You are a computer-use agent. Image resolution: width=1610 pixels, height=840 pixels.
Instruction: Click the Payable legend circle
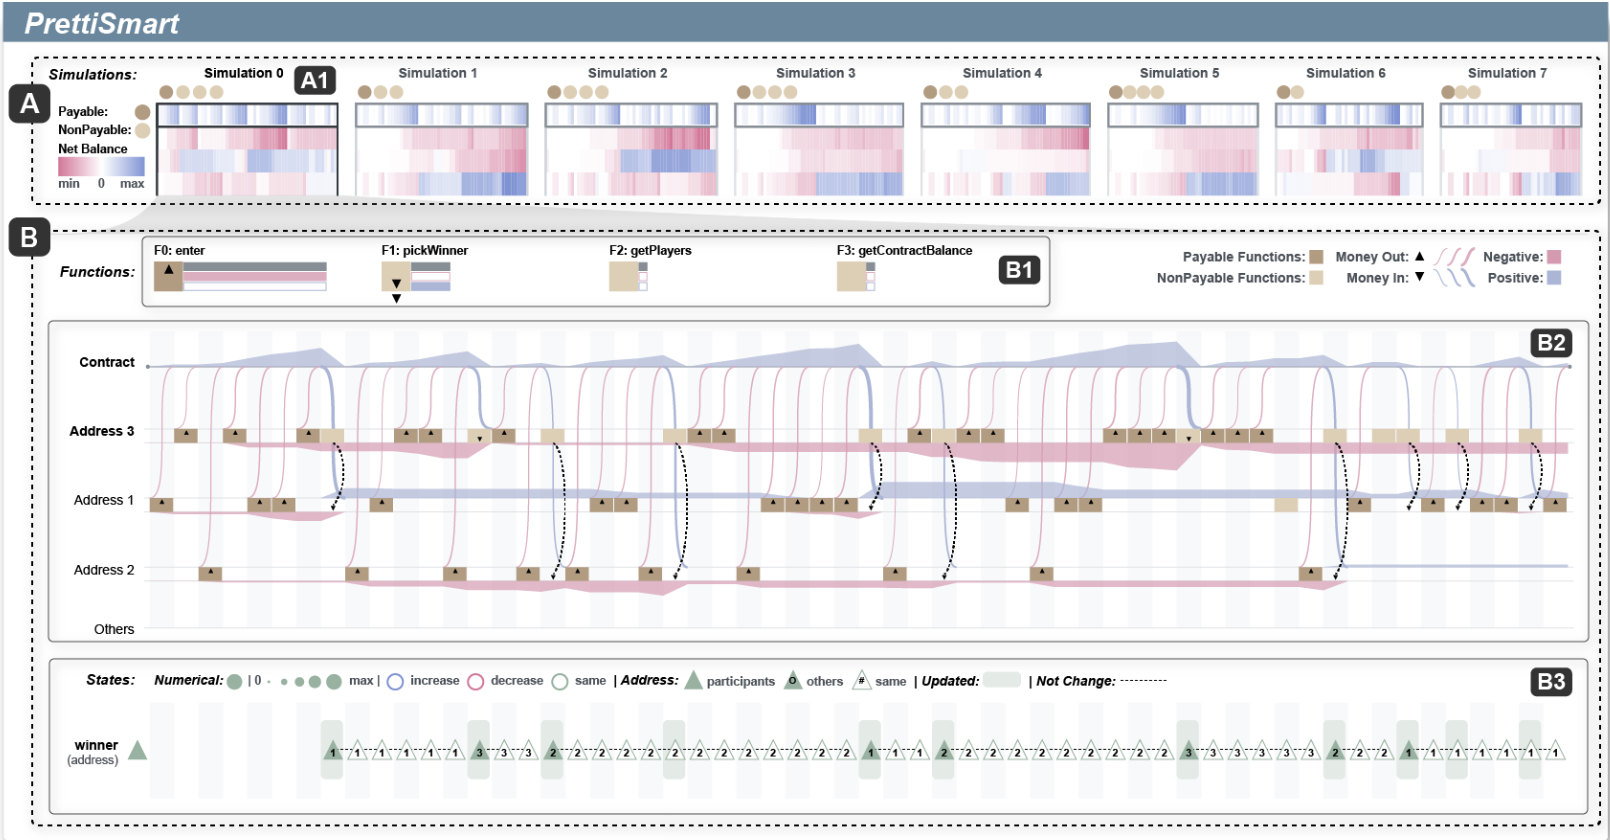point(143,112)
